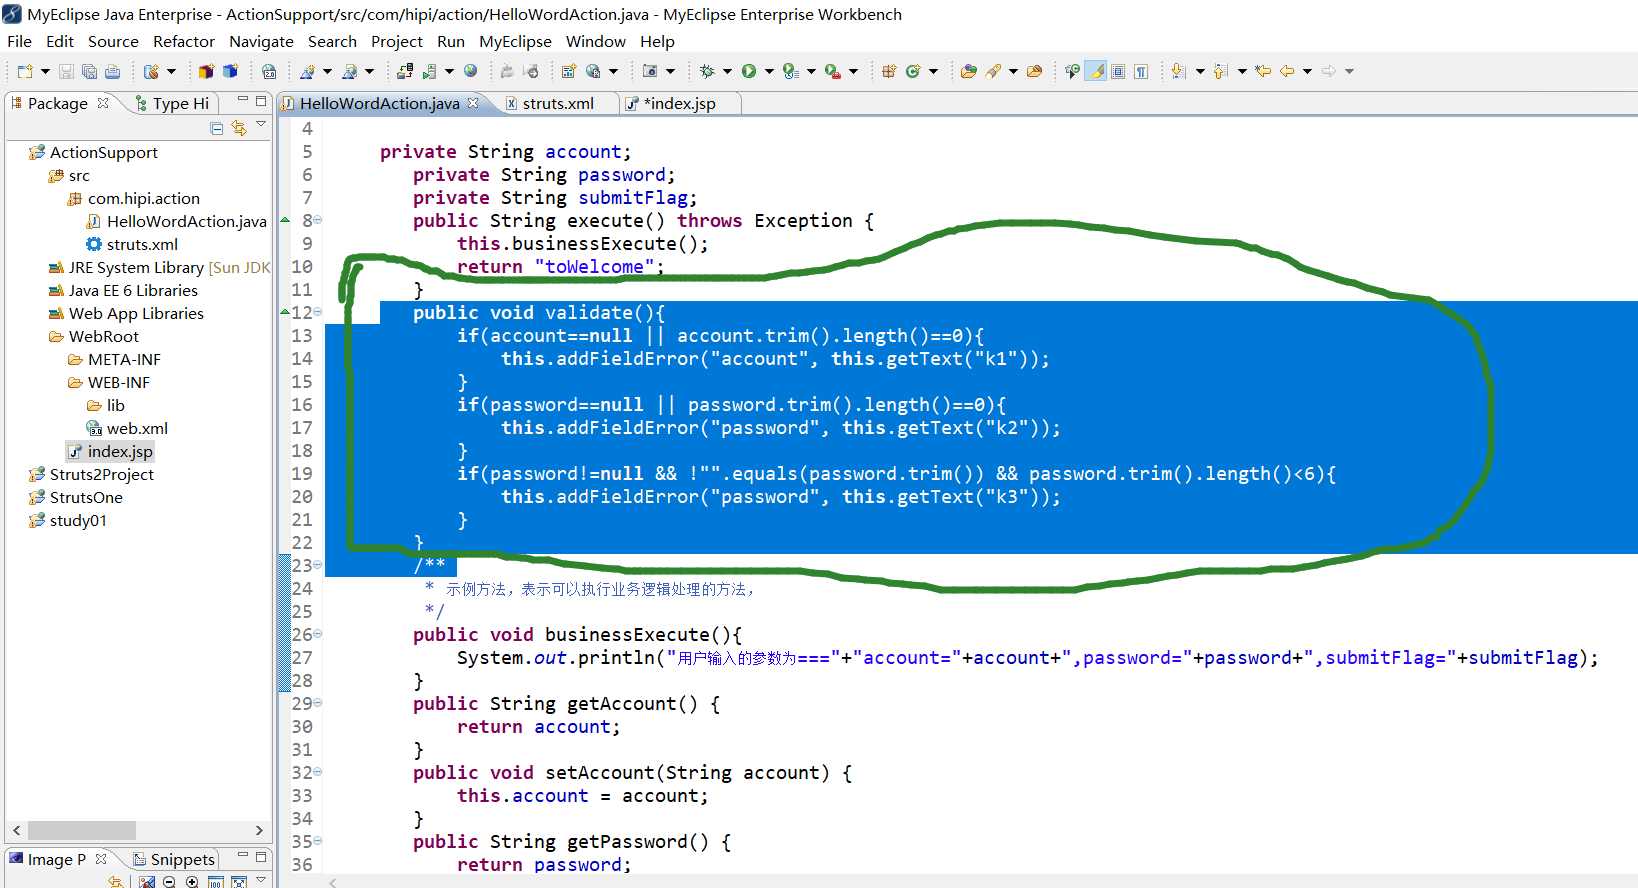Open the New file dropdown arrow
The image size is (1638, 888).
[x=45, y=71]
